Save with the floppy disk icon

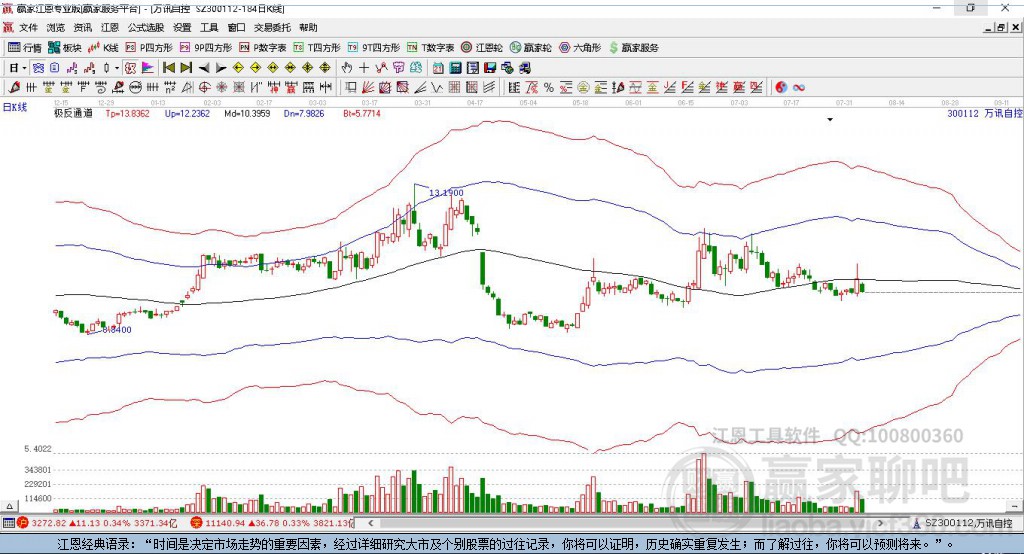[x=490, y=68]
